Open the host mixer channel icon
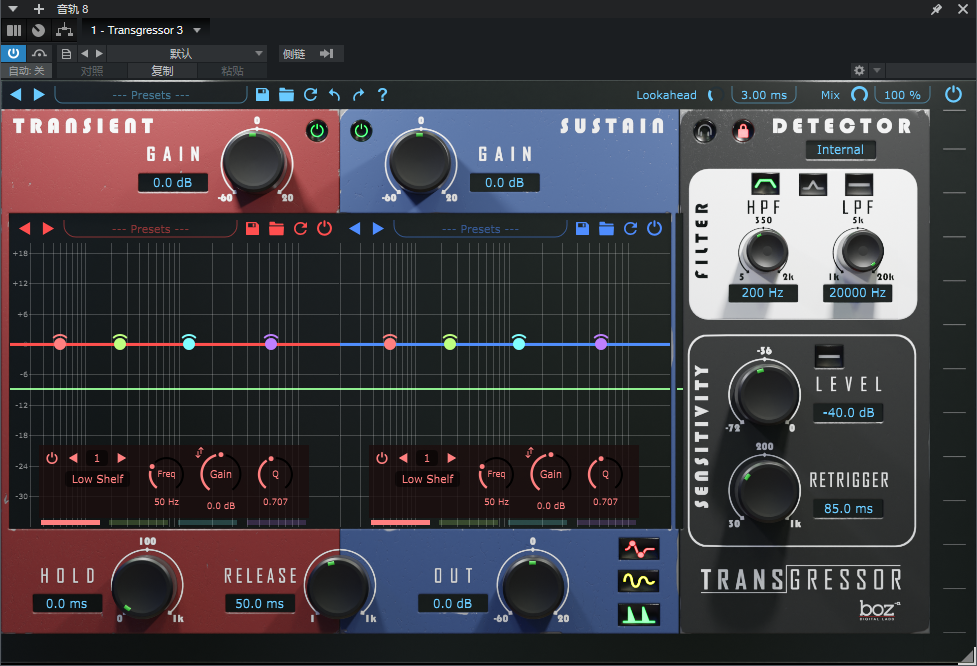The image size is (977, 666). pos(14,30)
